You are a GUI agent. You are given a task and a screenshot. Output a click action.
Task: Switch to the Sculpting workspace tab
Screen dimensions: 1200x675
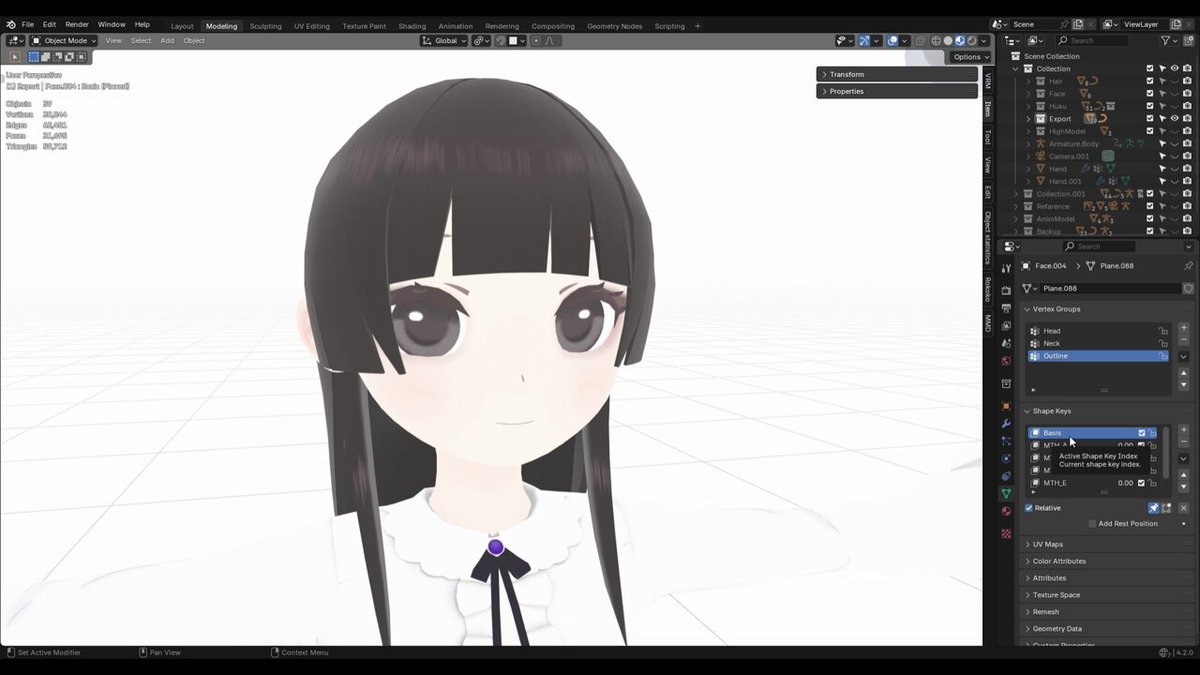tap(265, 26)
